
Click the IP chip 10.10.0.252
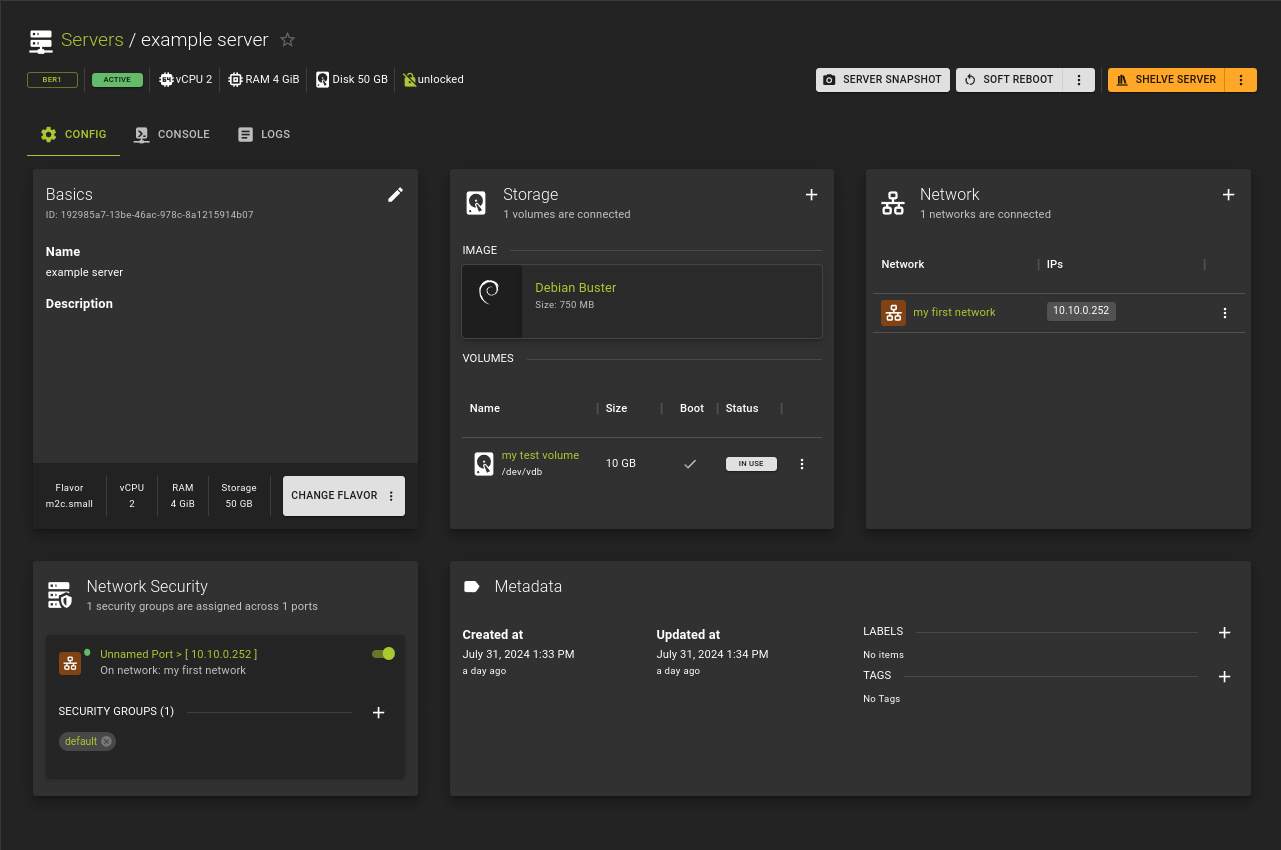1081,311
